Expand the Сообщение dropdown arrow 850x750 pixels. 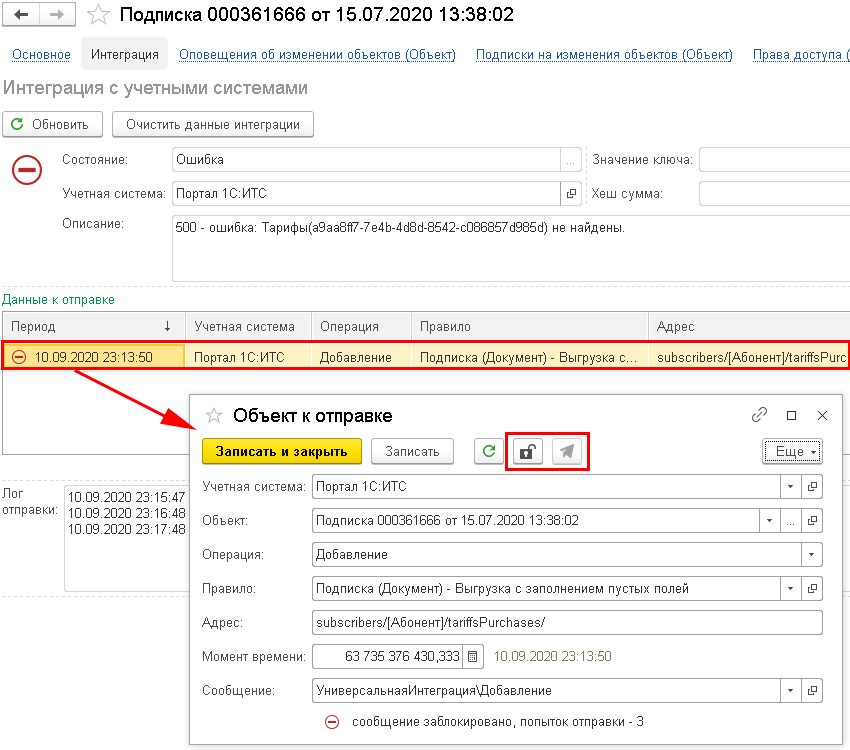[790, 690]
